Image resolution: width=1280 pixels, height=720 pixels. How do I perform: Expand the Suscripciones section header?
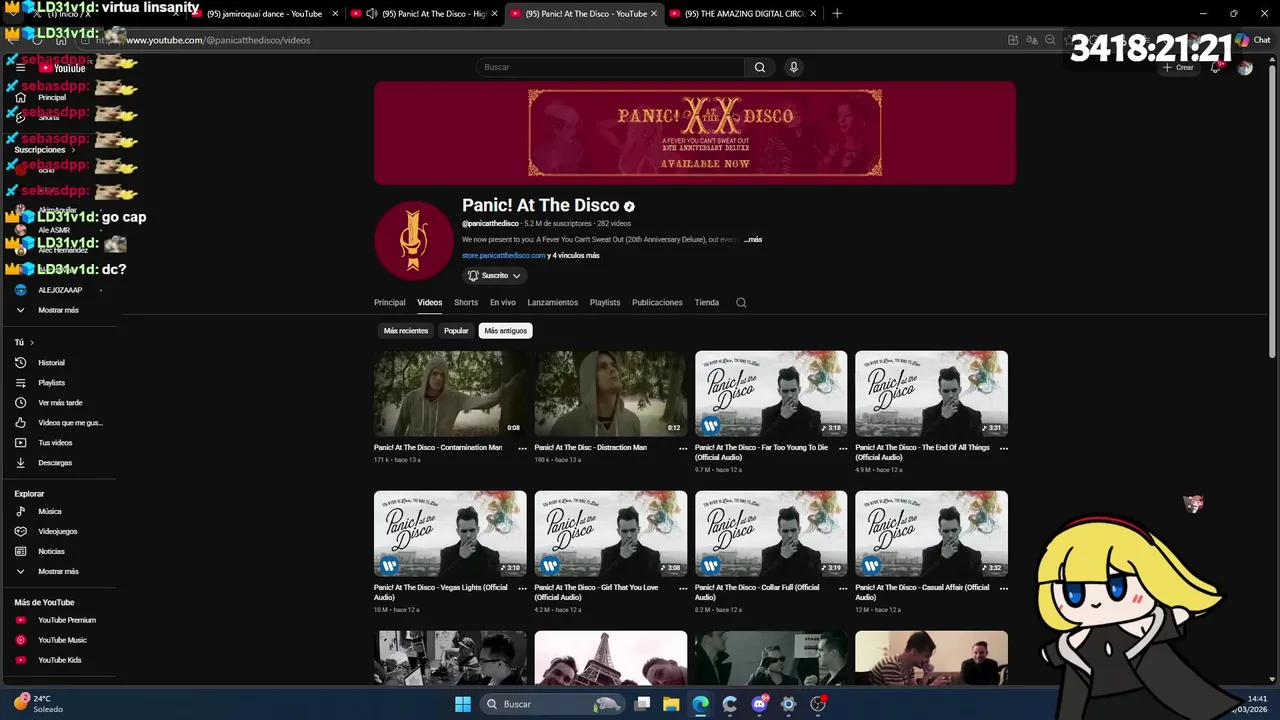point(44,149)
